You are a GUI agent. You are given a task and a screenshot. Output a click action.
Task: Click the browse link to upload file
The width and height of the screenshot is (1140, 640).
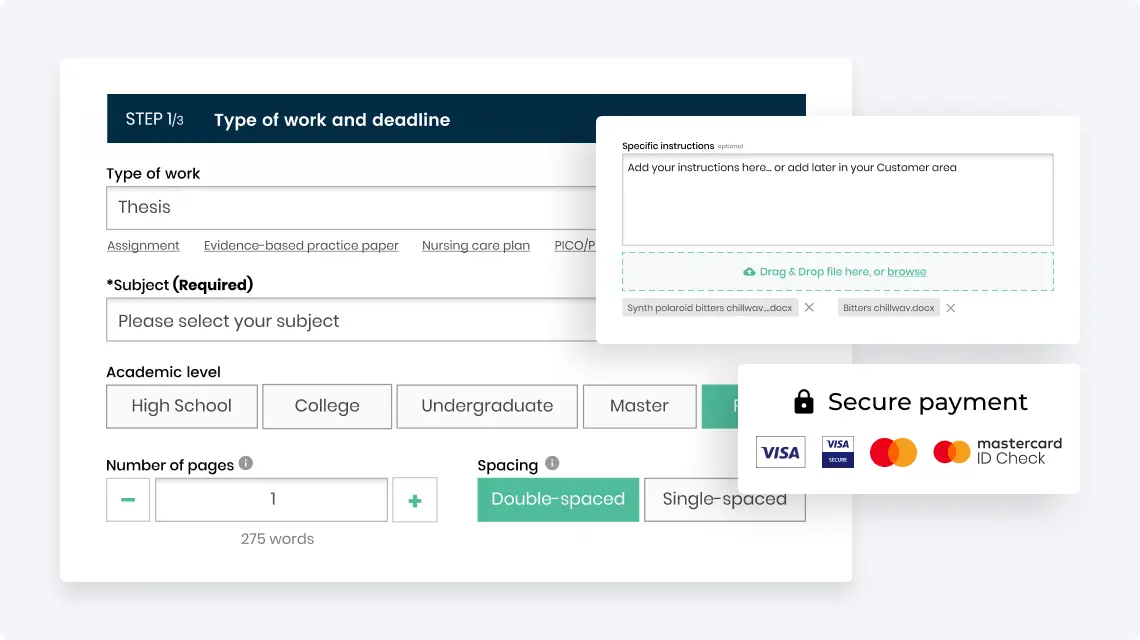[x=907, y=272]
